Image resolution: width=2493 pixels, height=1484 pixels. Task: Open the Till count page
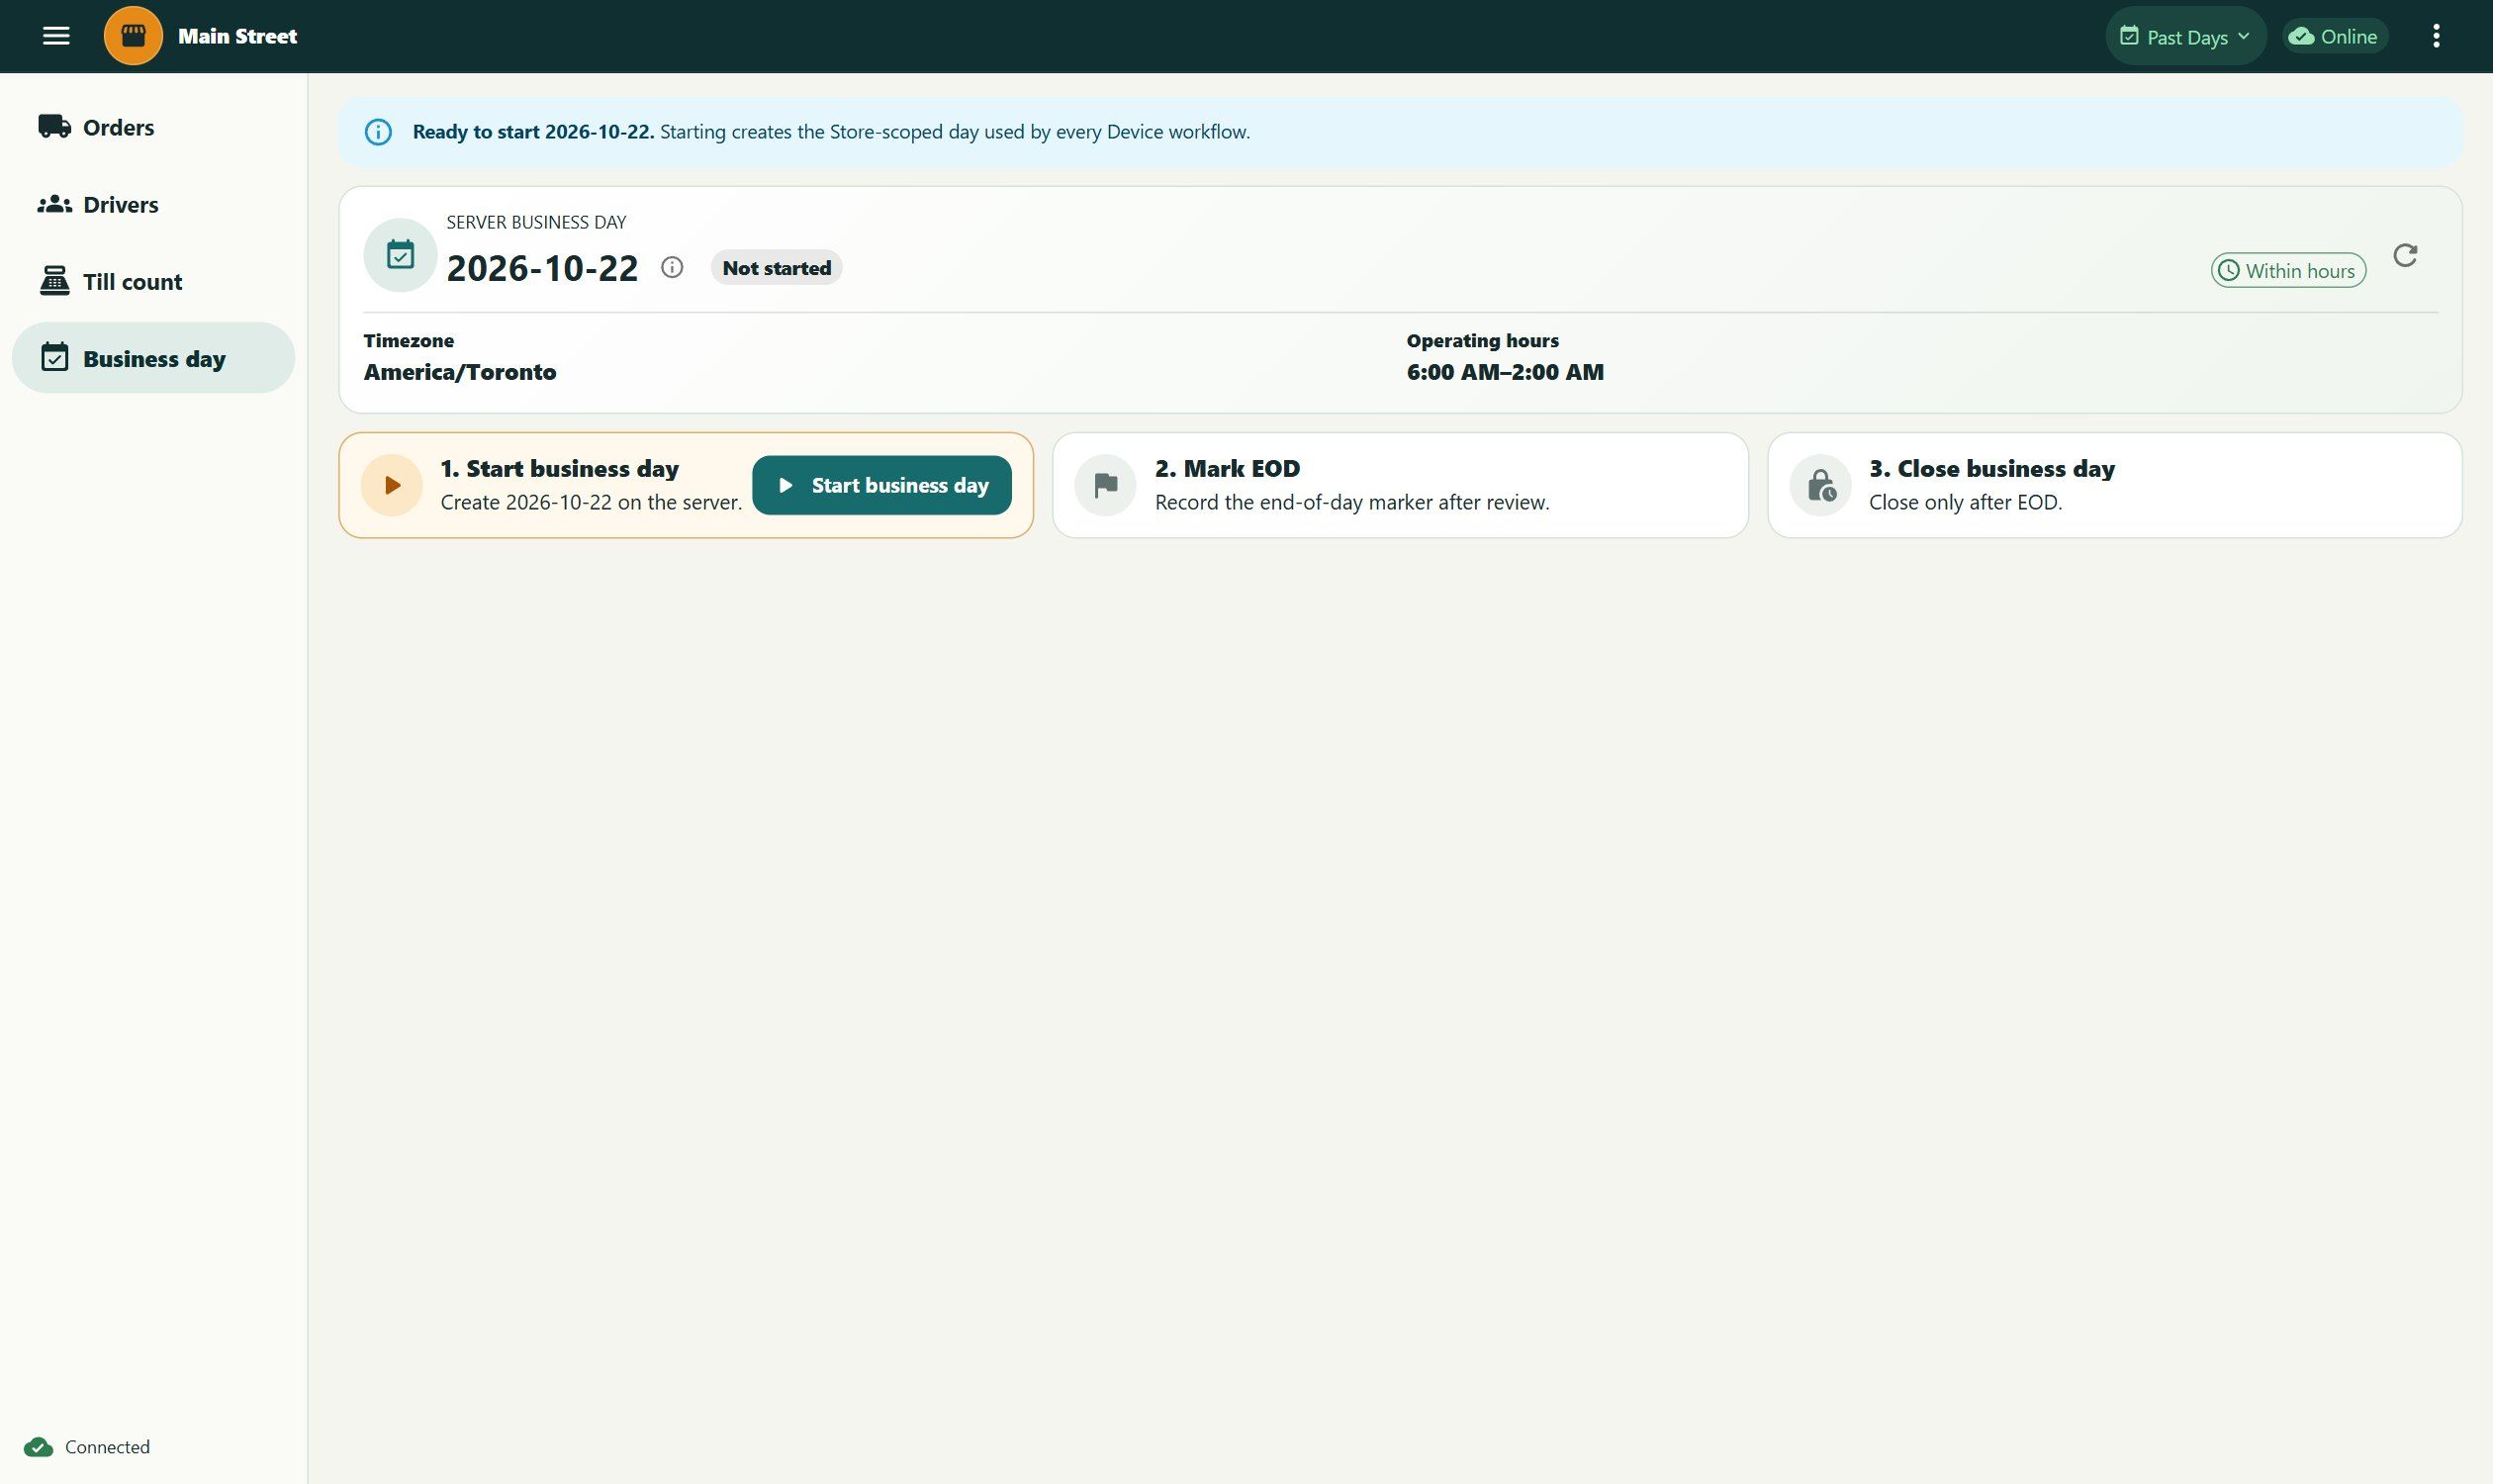click(x=153, y=281)
